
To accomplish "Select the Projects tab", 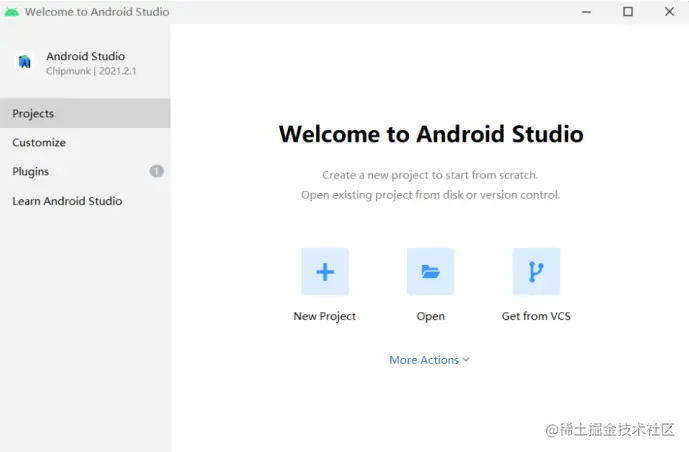I will click(x=85, y=113).
